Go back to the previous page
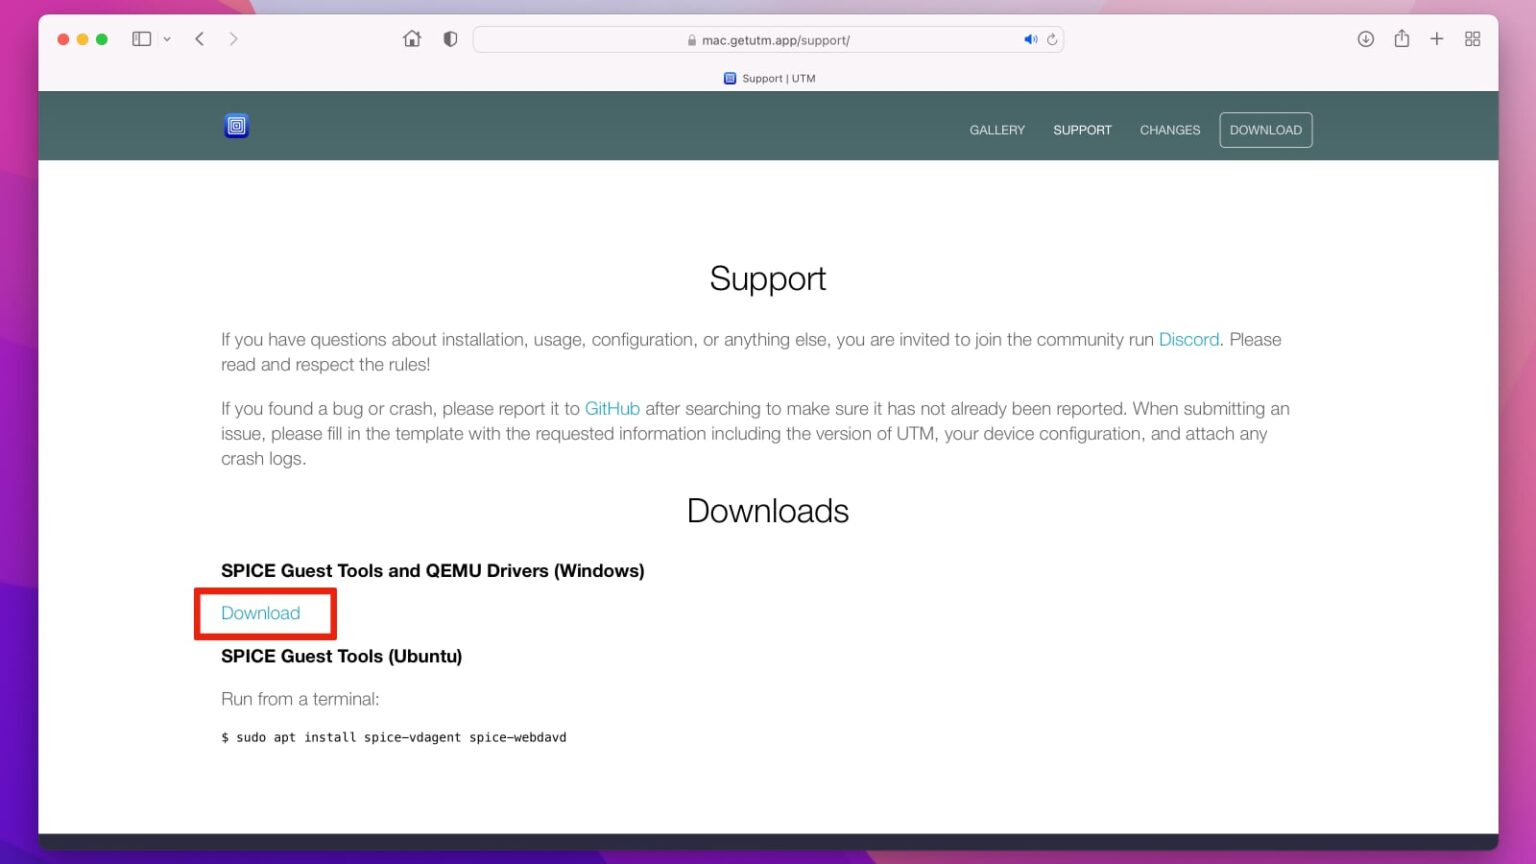This screenshot has height=864, width=1536. click(x=200, y=39)
